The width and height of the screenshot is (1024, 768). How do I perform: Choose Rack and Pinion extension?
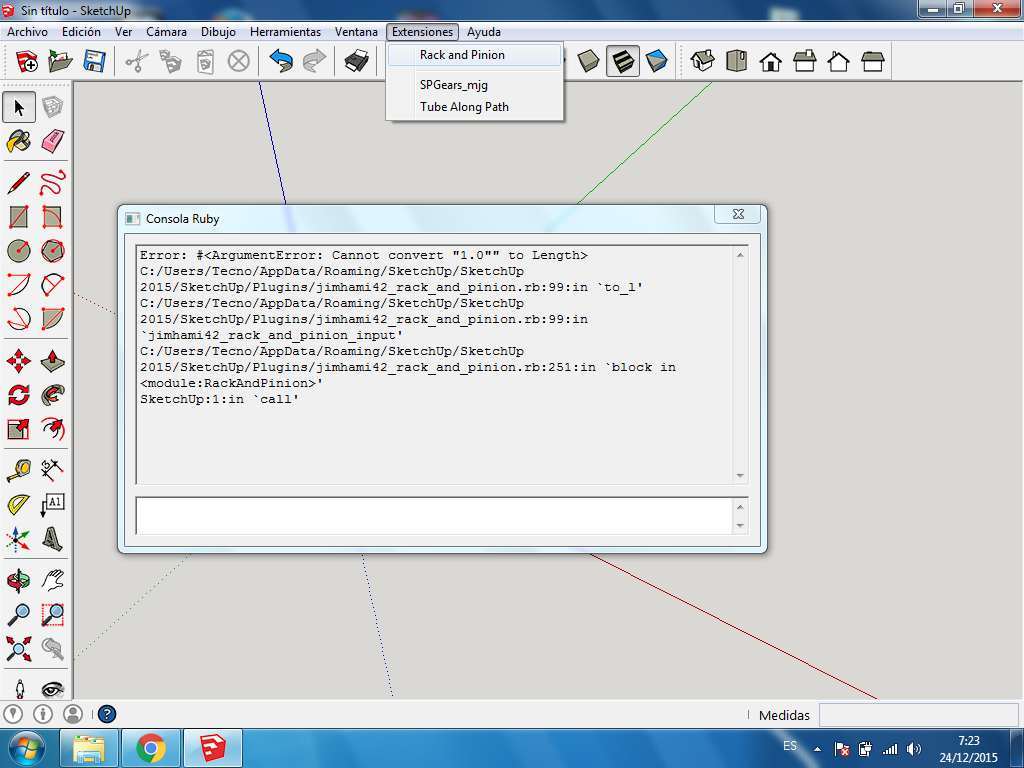pos(475,55)
